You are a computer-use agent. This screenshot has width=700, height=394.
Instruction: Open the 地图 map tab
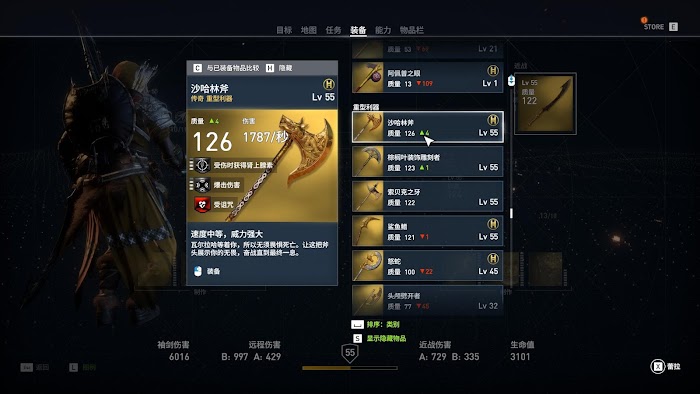coord(308,30)
